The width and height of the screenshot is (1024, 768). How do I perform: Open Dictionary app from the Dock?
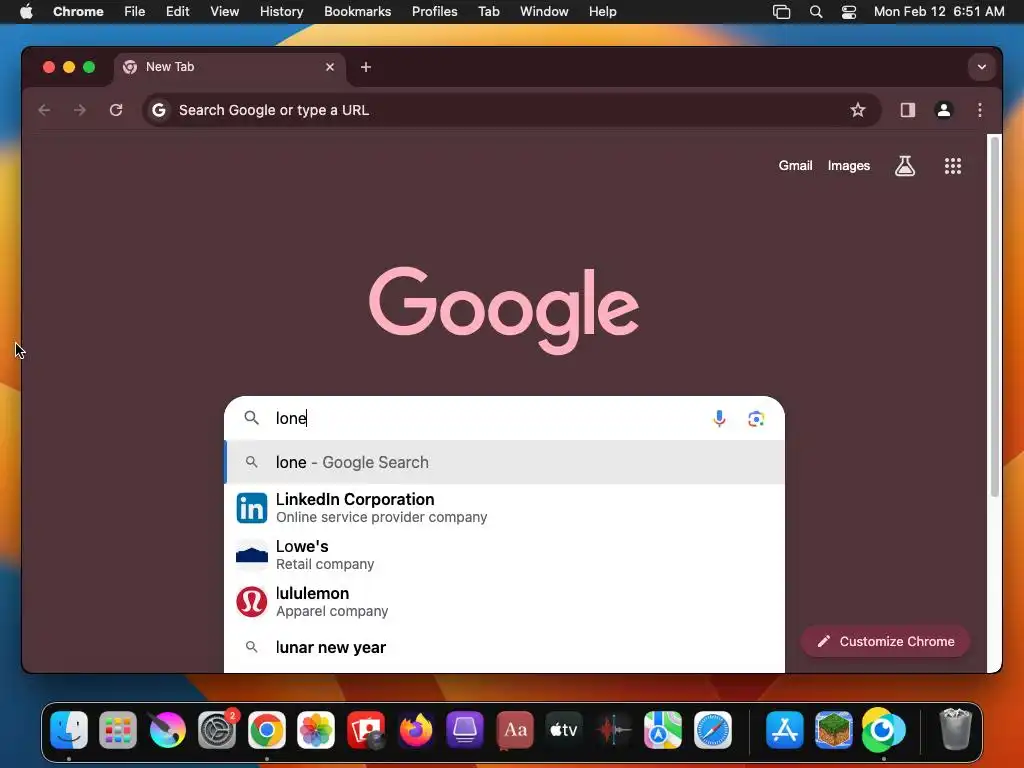[x=515, y=729]
